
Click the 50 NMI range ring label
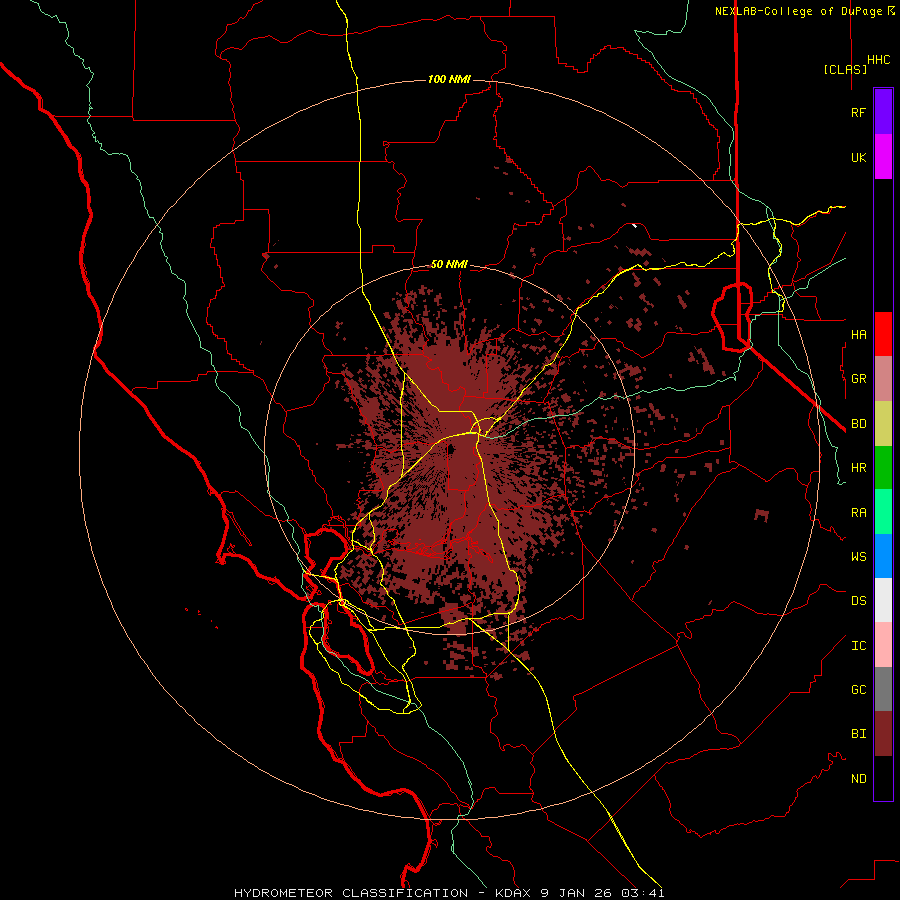point(449,264)
